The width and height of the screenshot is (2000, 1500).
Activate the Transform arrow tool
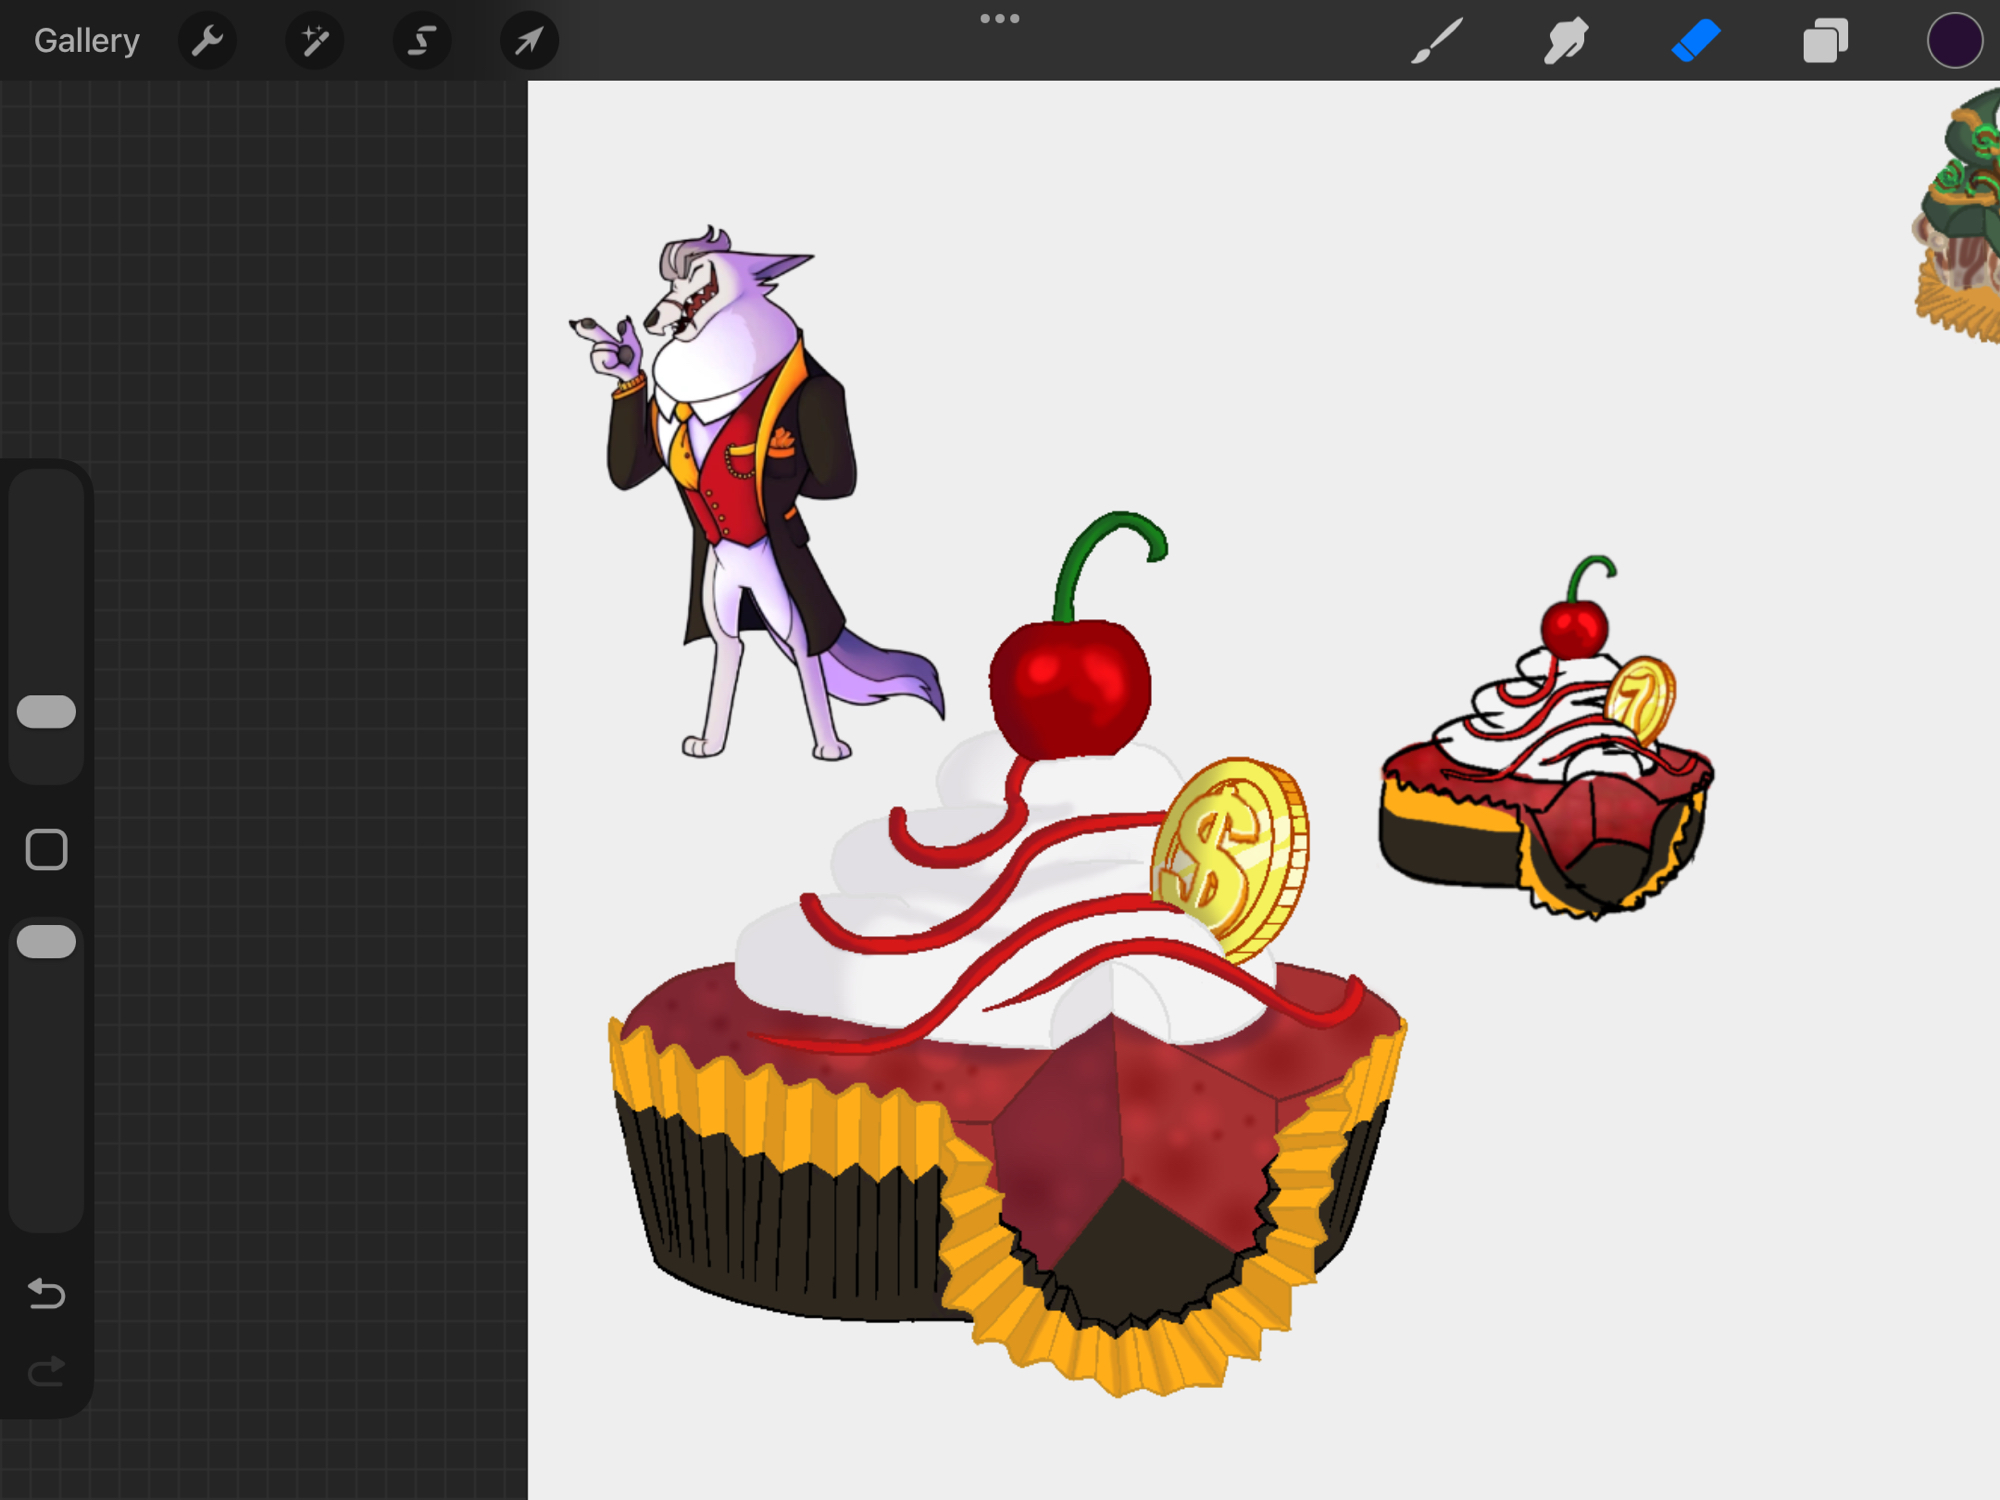[529, 41]
